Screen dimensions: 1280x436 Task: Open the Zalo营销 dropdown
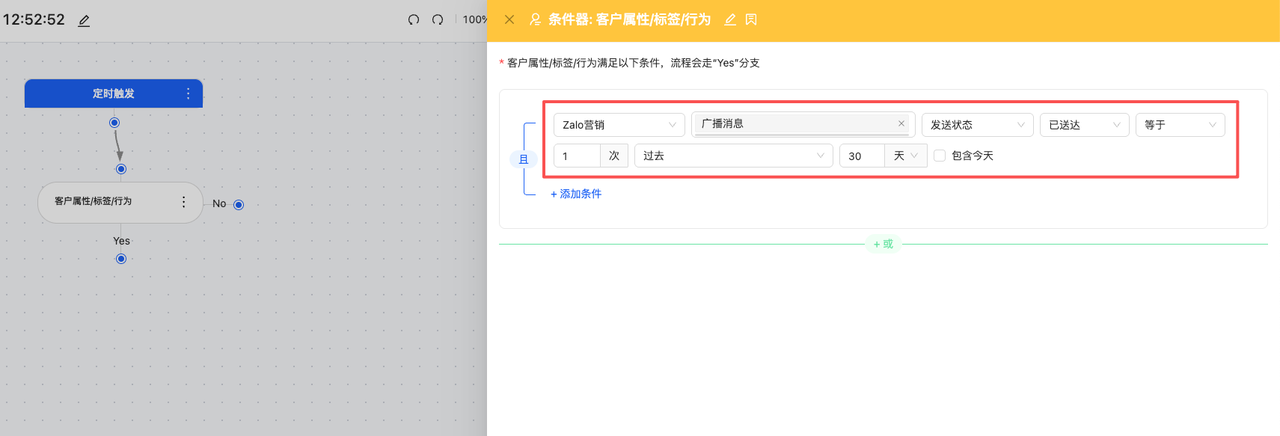618,125
